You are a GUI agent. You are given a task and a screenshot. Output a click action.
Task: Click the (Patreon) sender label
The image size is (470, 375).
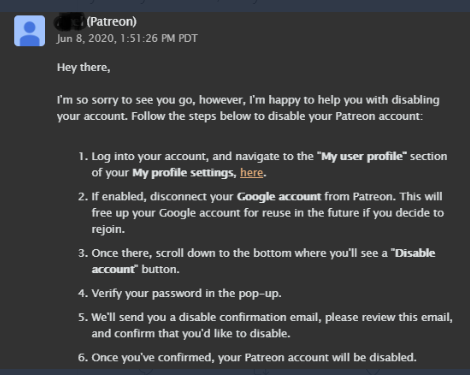pos(112,22)
